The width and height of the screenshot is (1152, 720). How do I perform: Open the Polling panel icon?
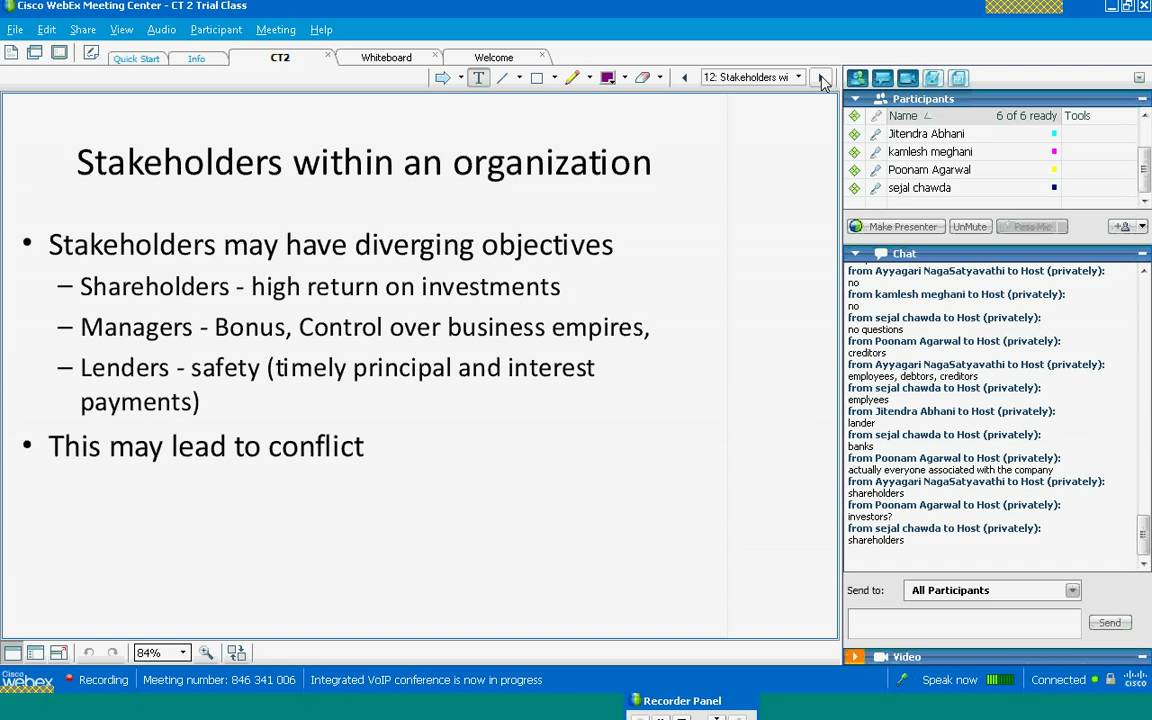[x=958, y=78]
